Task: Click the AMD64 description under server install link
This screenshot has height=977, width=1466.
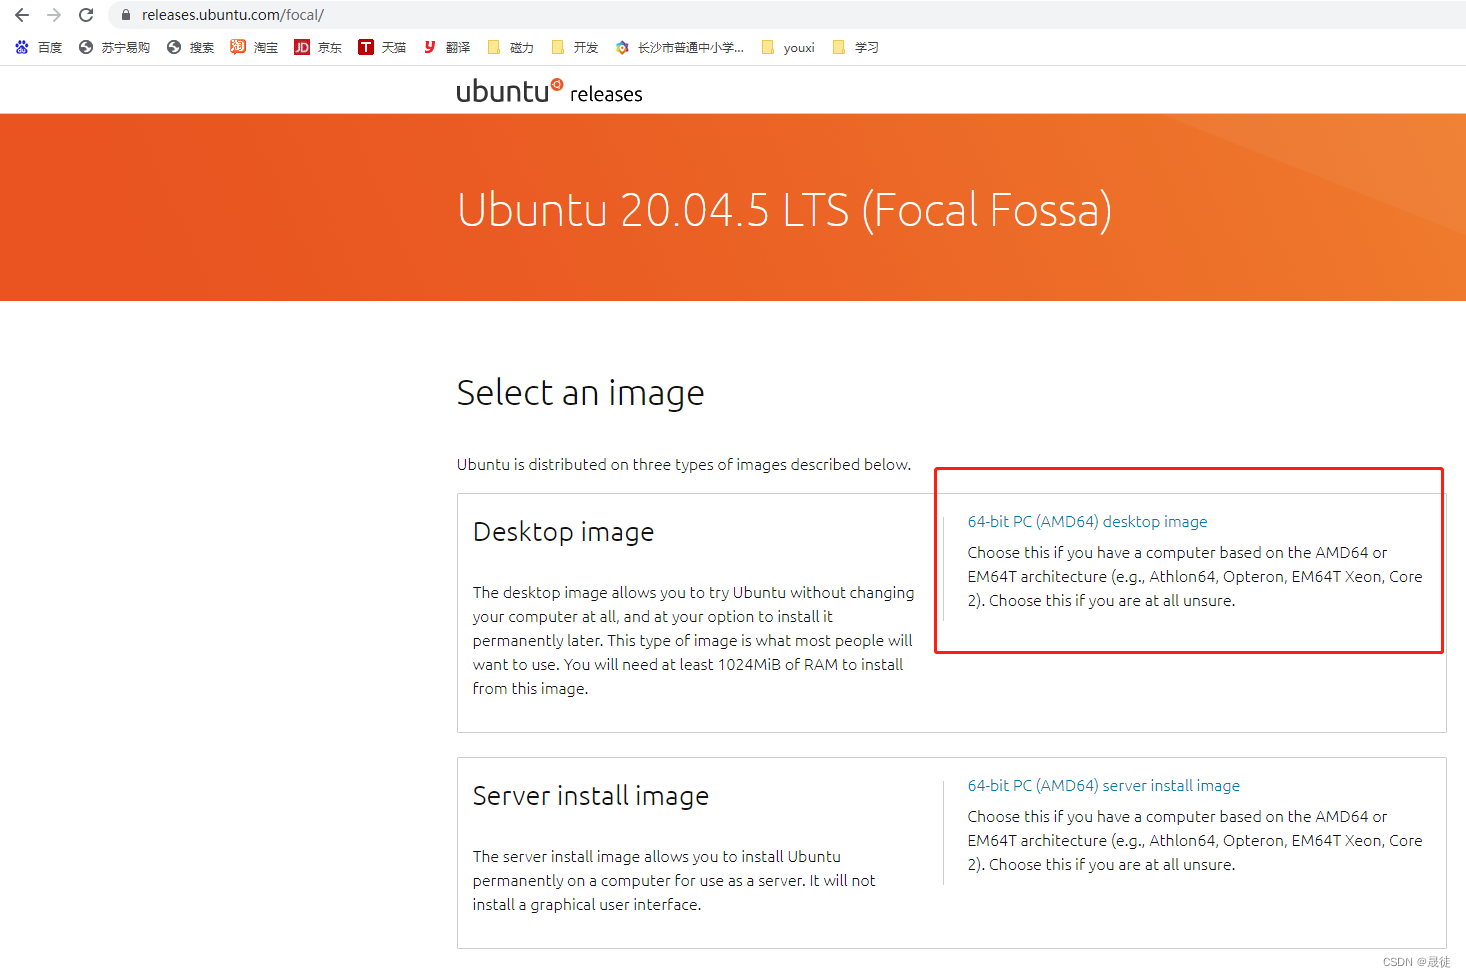Action: tap(1194, 840)
